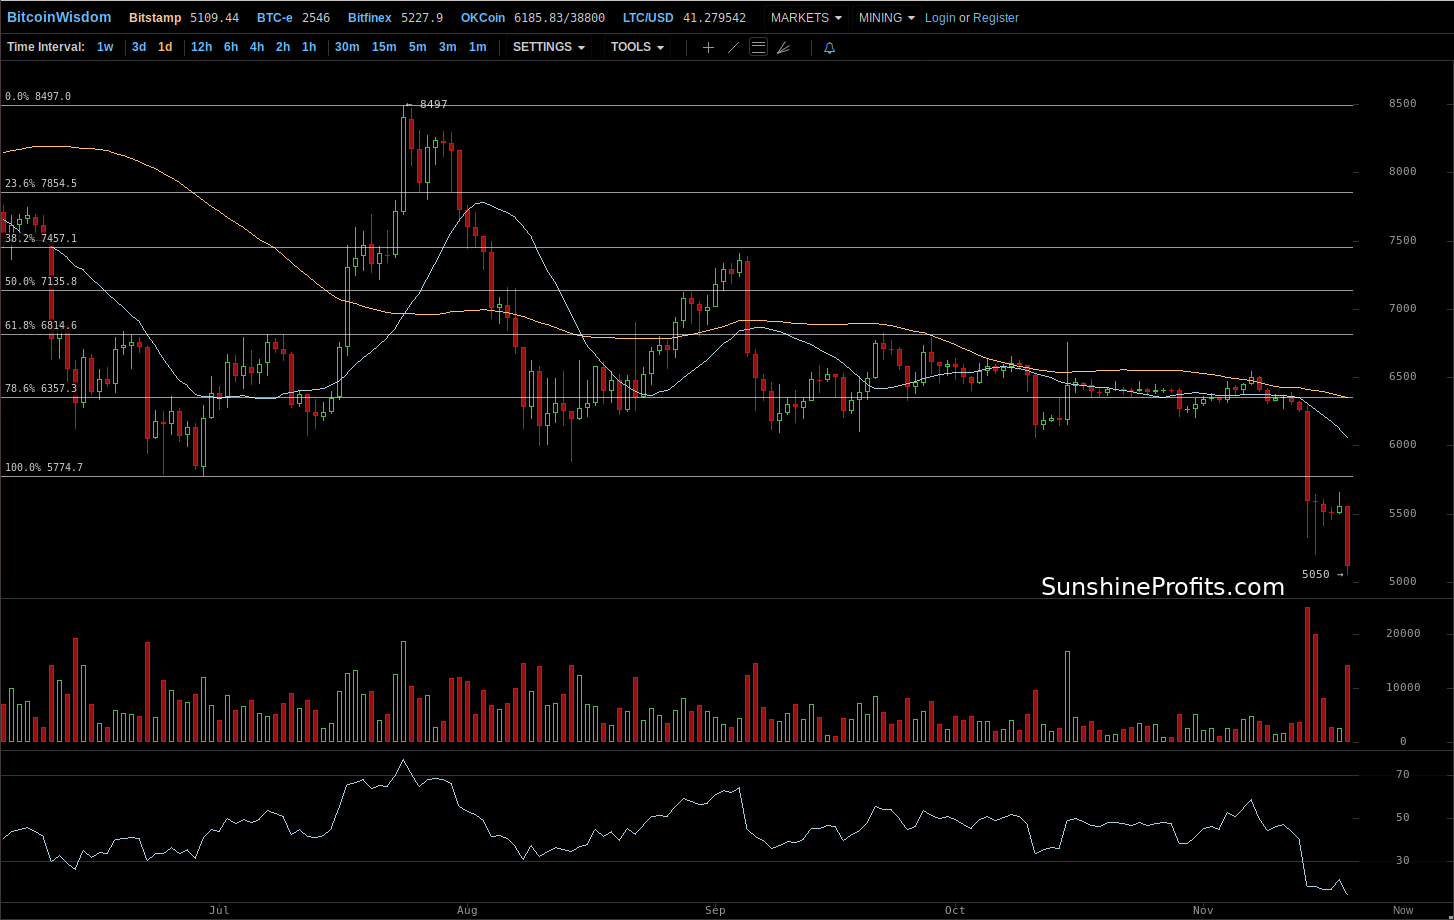Click the Oct date axis label
Viewport: 1454px width, 920px height.
coord(955,910)
